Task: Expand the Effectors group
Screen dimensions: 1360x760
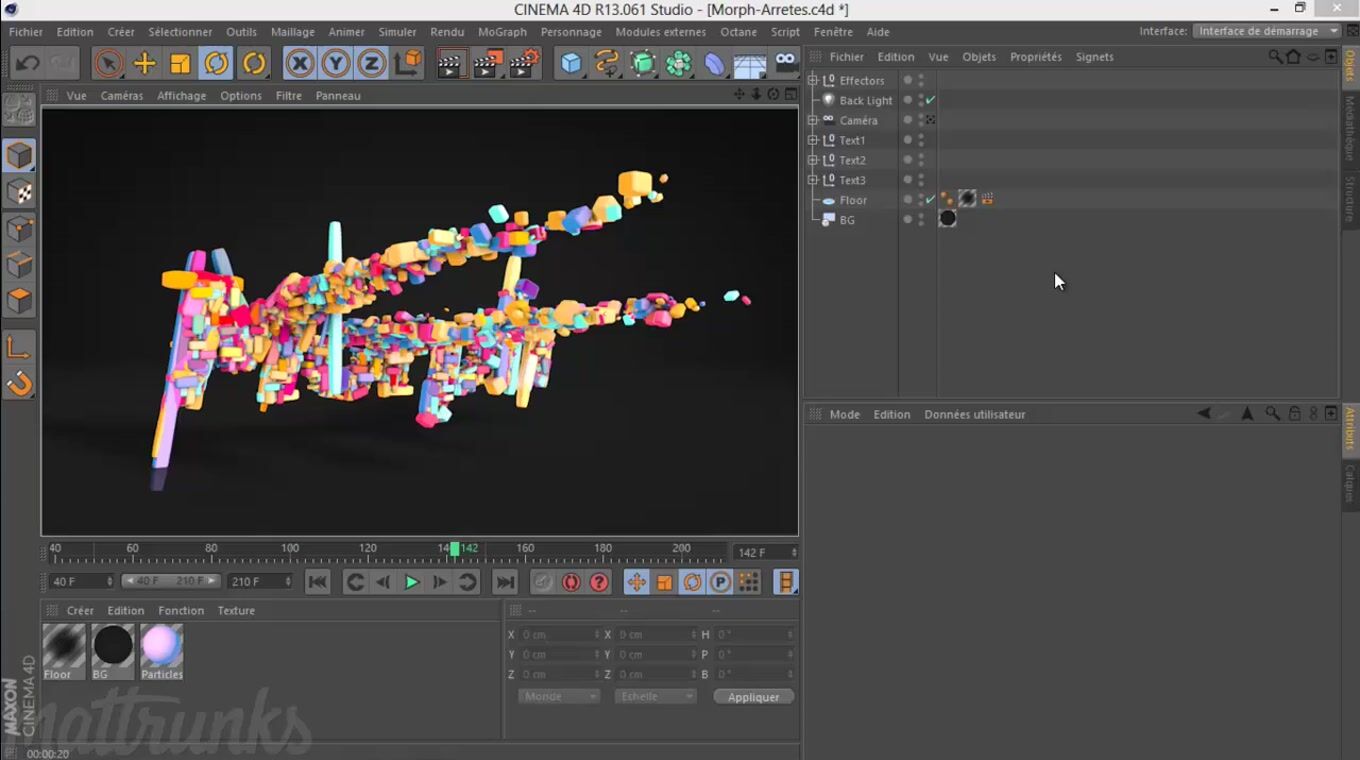Action: [813, 80]
